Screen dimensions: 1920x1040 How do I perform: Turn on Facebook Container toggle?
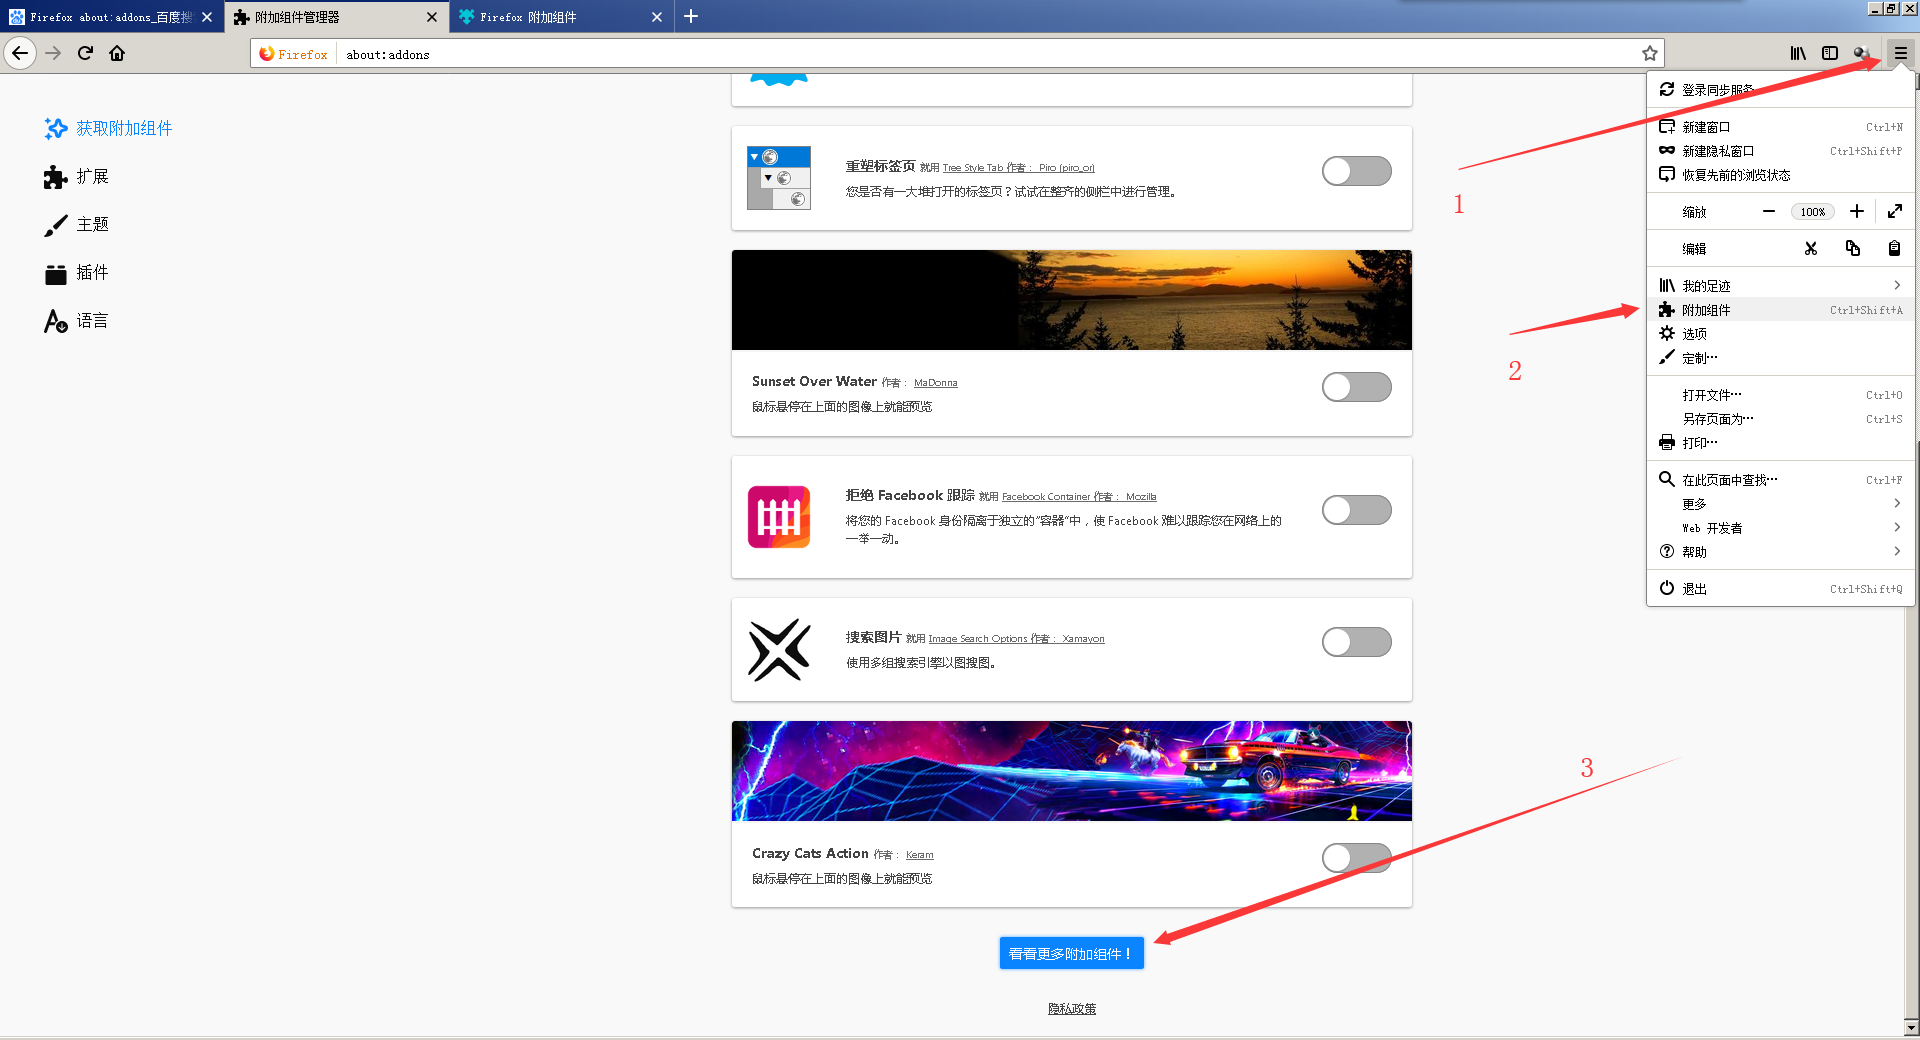pyautogui.click(x=1356, y=510)
